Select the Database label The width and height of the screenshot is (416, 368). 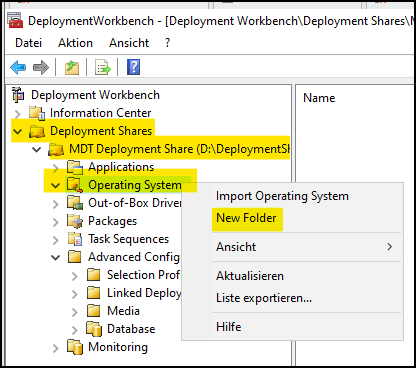pyautogui.click(x=131, y=329)
